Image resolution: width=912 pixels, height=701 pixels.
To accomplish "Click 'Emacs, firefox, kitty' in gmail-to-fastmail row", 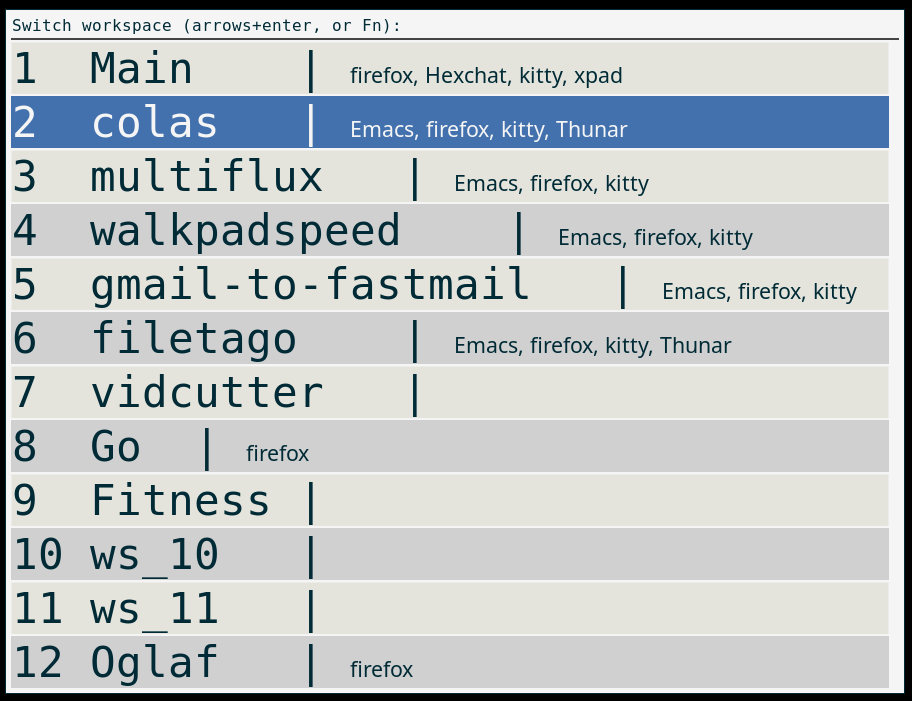I will 760,291.
